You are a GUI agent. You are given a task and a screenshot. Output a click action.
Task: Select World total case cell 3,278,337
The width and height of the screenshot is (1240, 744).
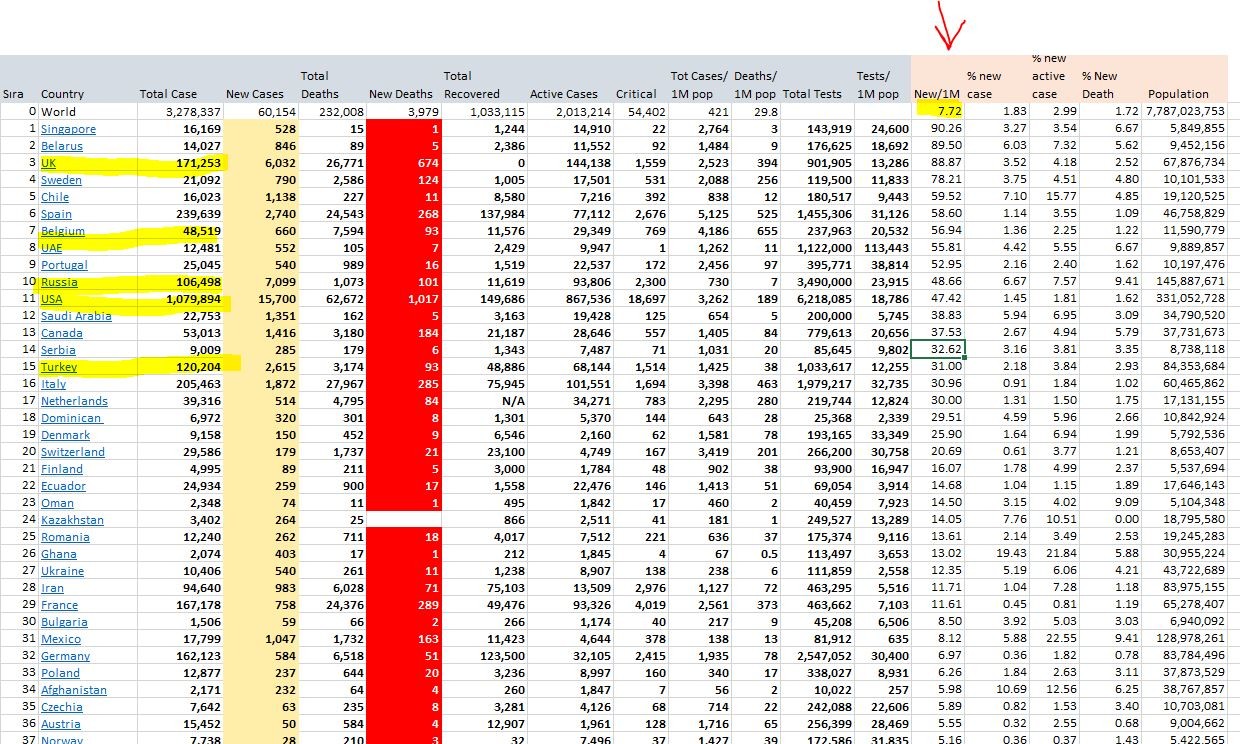pos(180,112)
